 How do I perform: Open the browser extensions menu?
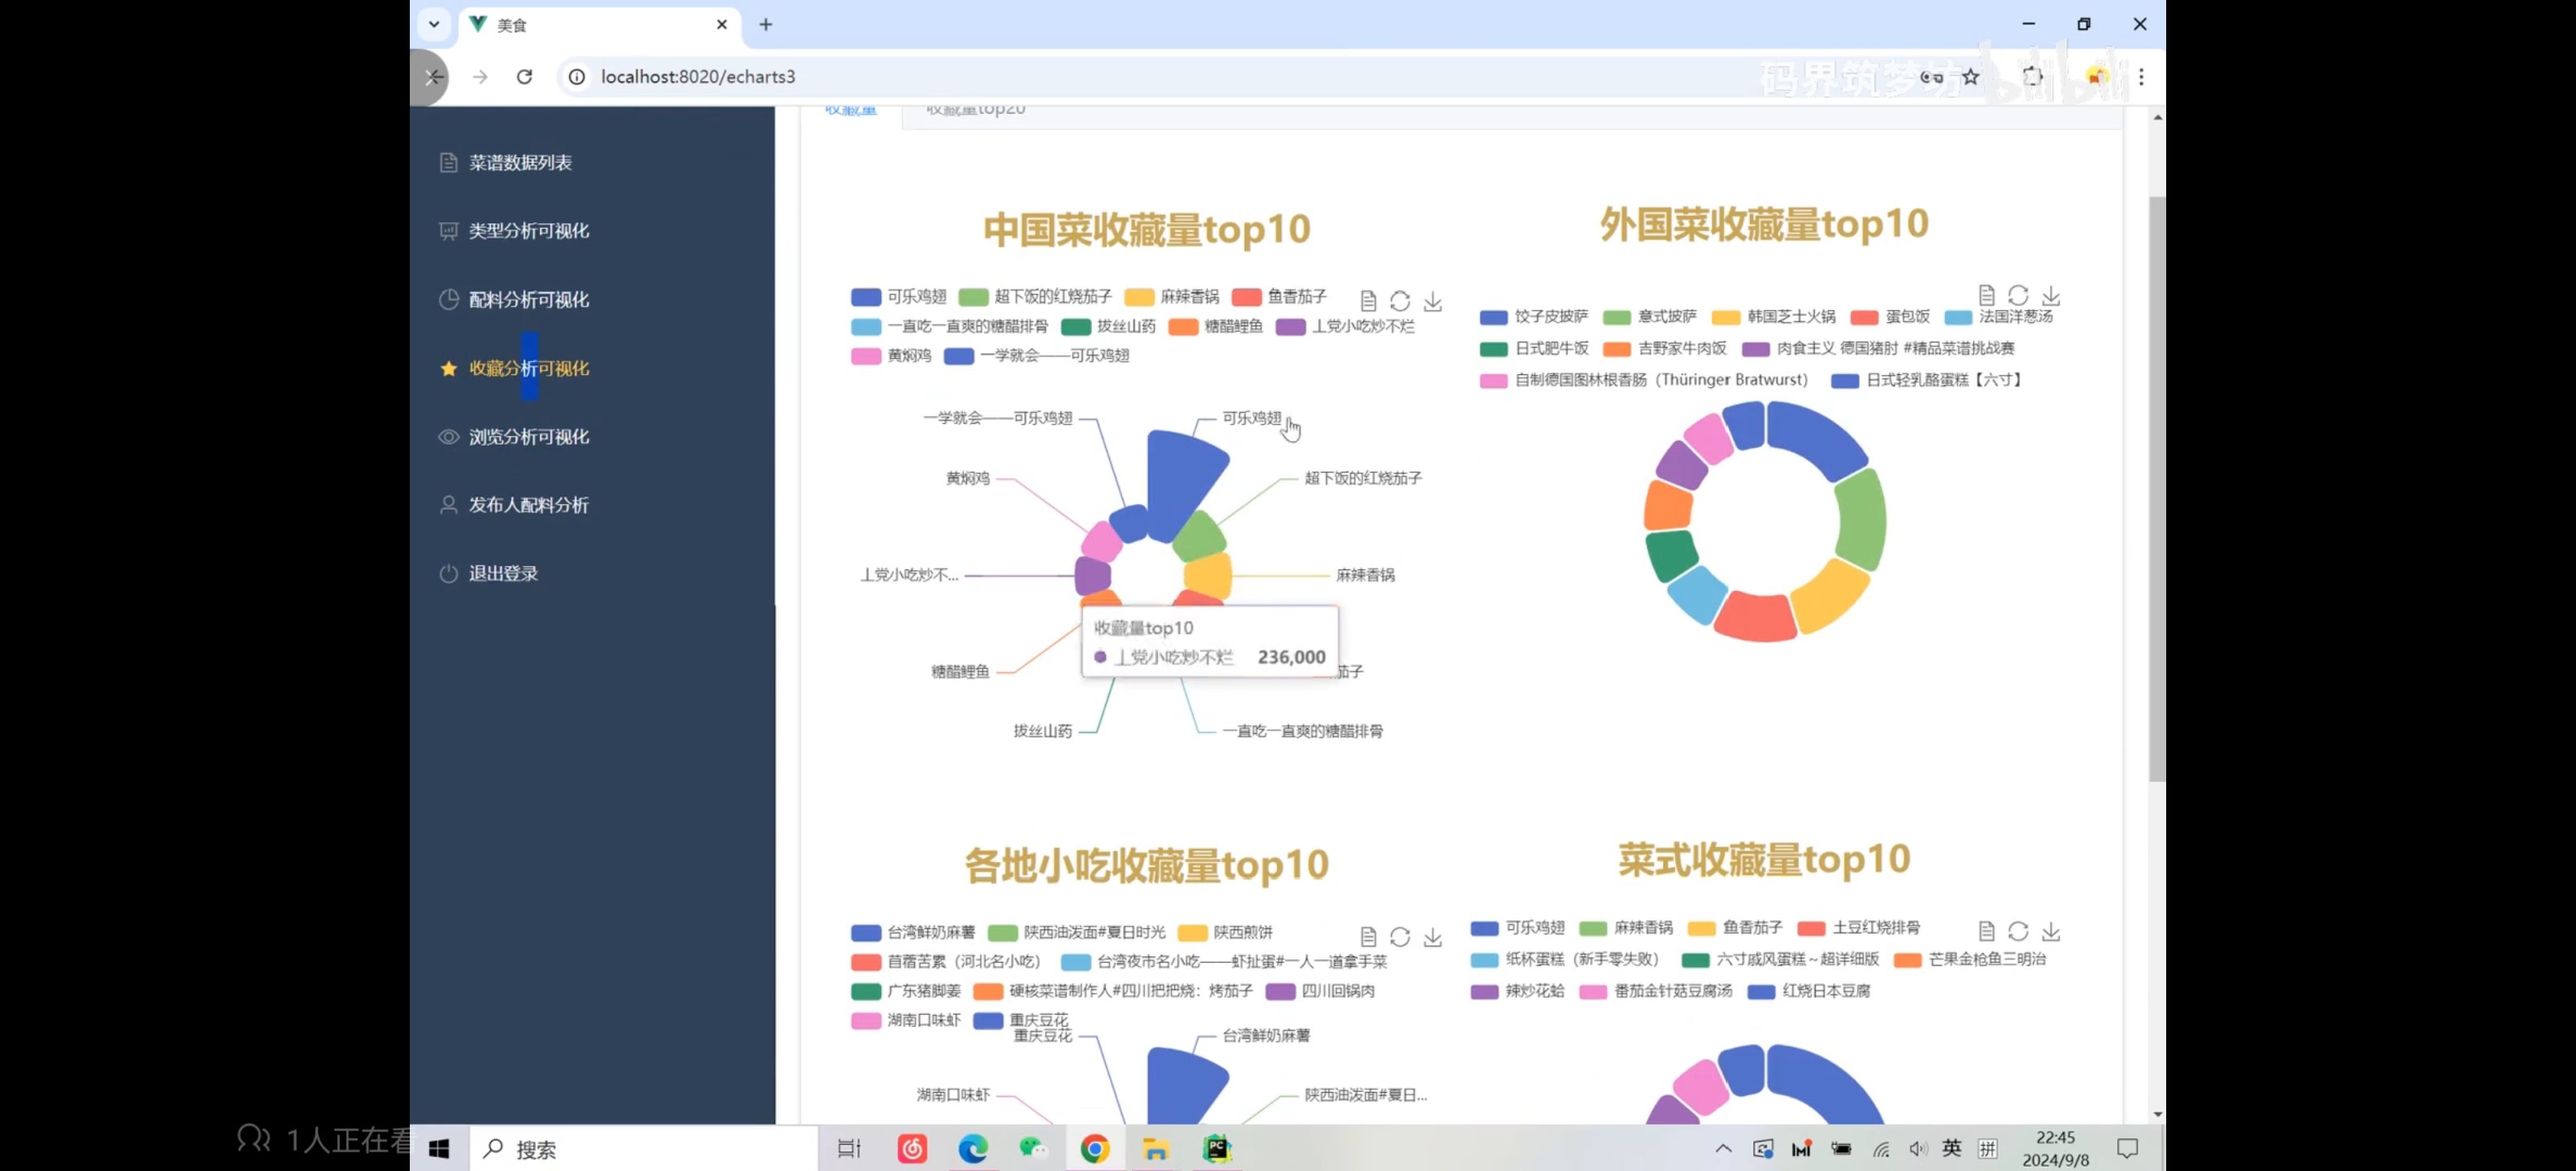coord(2032,77)
